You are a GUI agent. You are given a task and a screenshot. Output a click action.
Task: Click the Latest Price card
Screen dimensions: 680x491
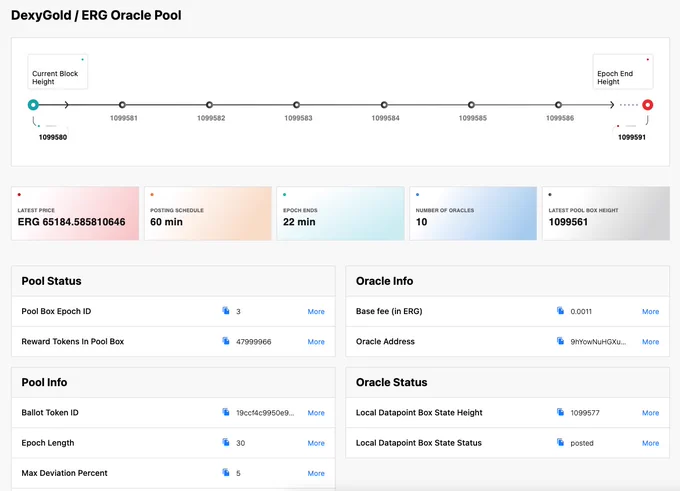[75, 213]
